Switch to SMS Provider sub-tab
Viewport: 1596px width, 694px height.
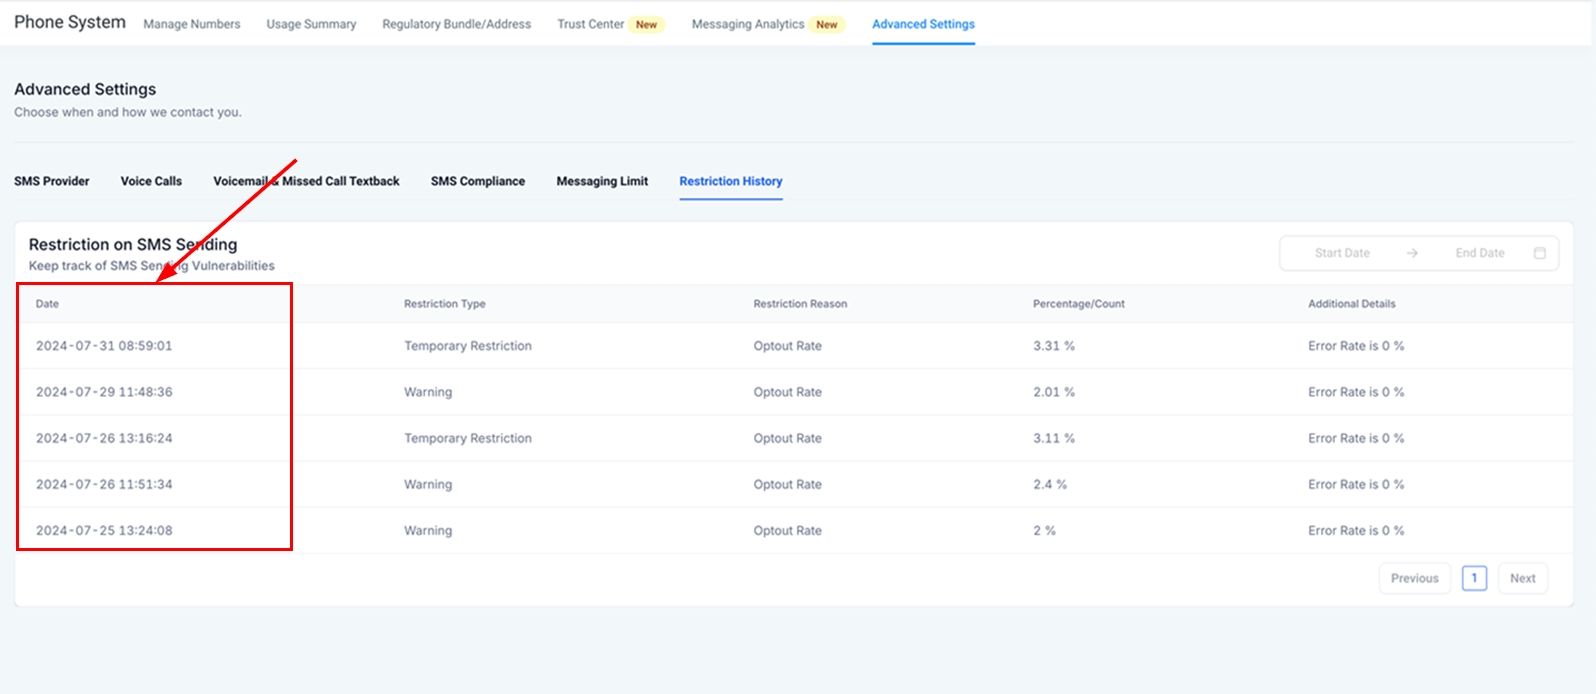pos(52,181)
